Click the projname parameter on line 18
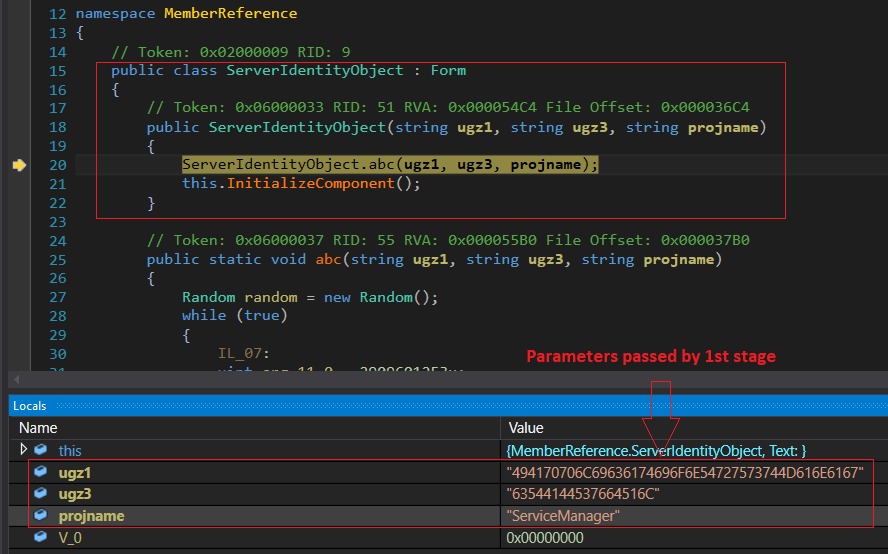The width and height of the screenshot is (888, 554). click(x=723, y=127)
